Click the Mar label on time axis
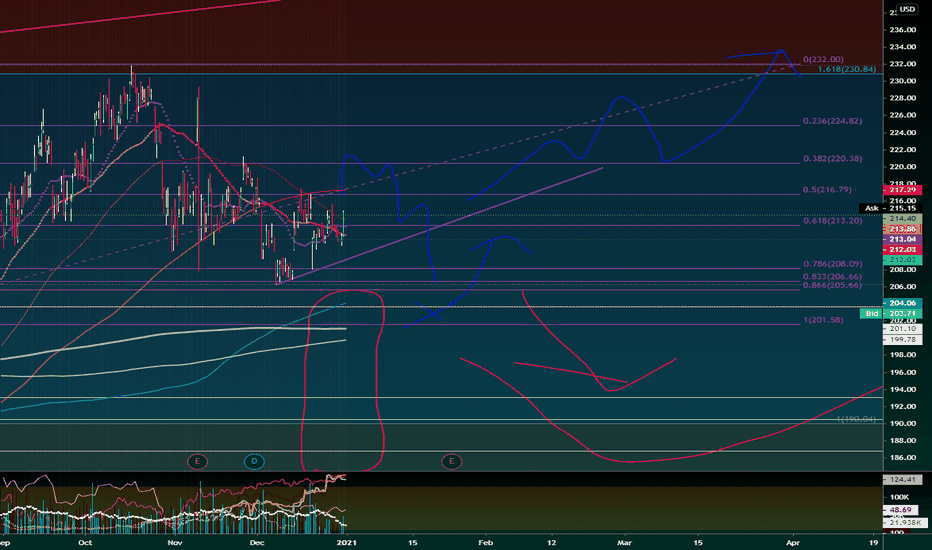932x550 pixels. tap(624, 543)
